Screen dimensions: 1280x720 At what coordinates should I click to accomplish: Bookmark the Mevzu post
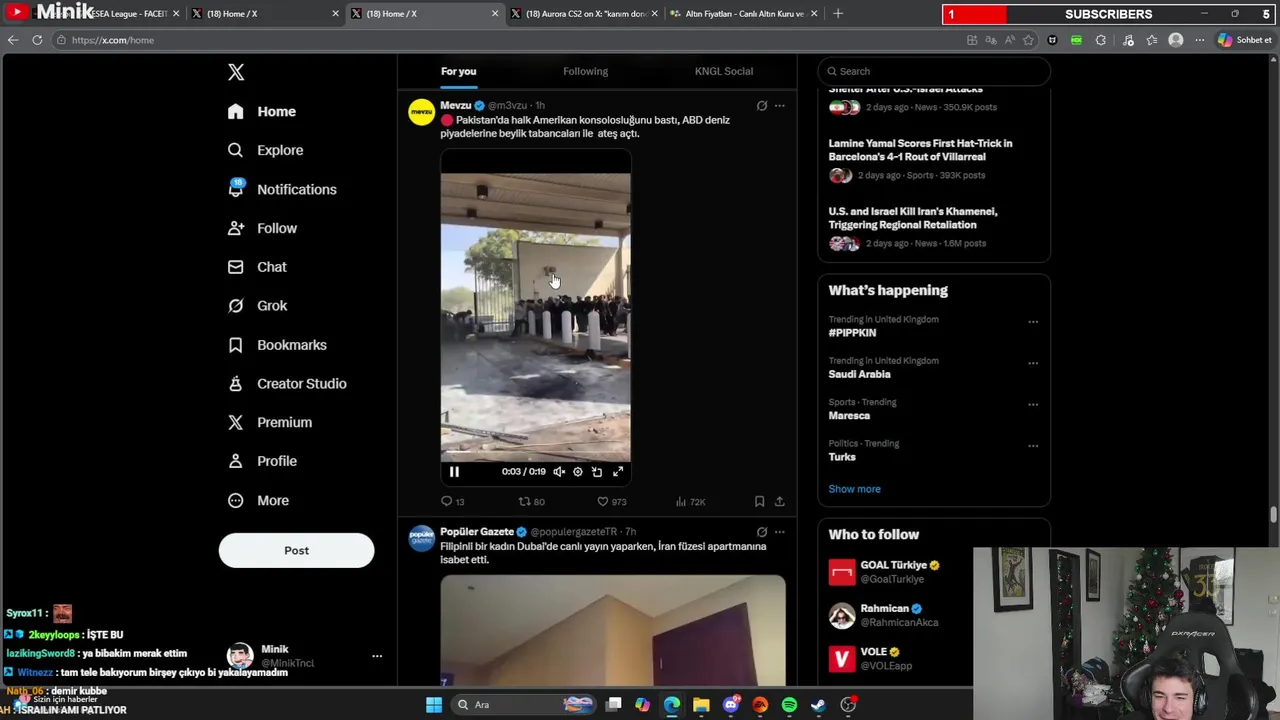tap(759, 501)
